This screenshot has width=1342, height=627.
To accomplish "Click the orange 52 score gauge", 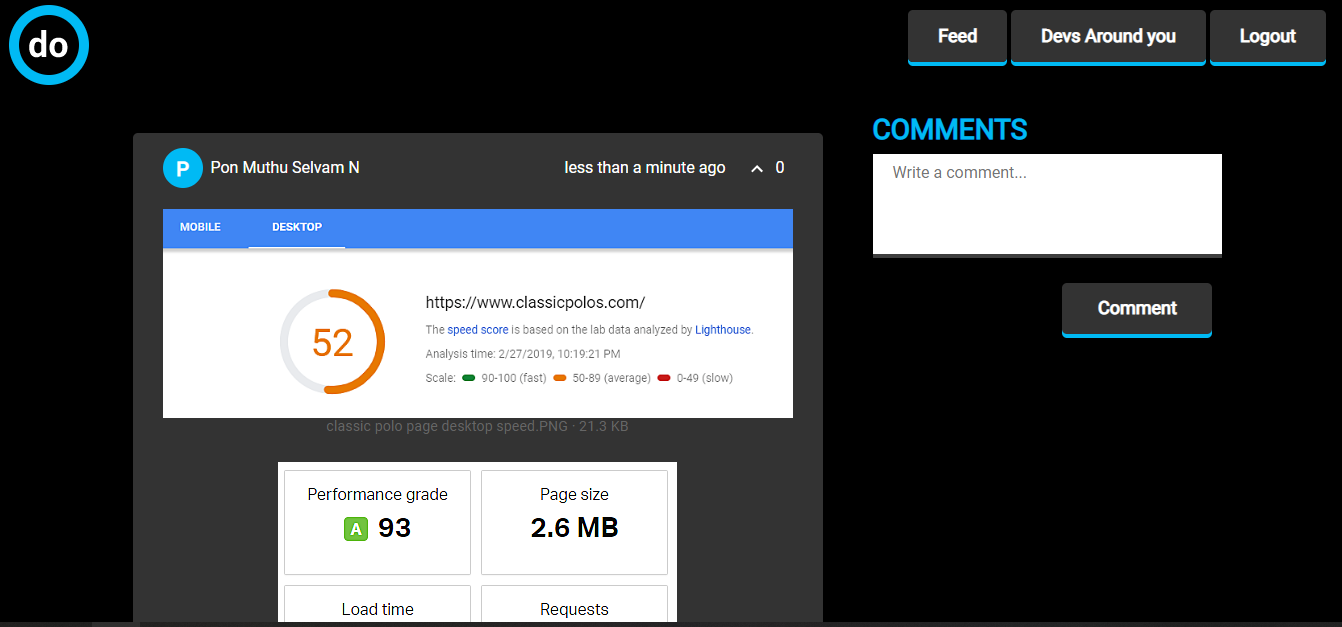I will pyautogui.click(x=332, y=342).
